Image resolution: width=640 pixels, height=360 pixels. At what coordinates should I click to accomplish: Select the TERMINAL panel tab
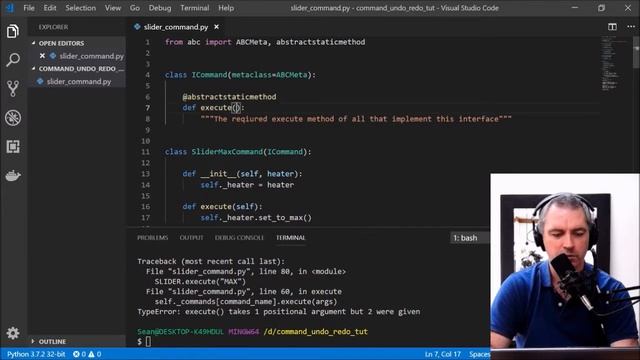(290, 238)
